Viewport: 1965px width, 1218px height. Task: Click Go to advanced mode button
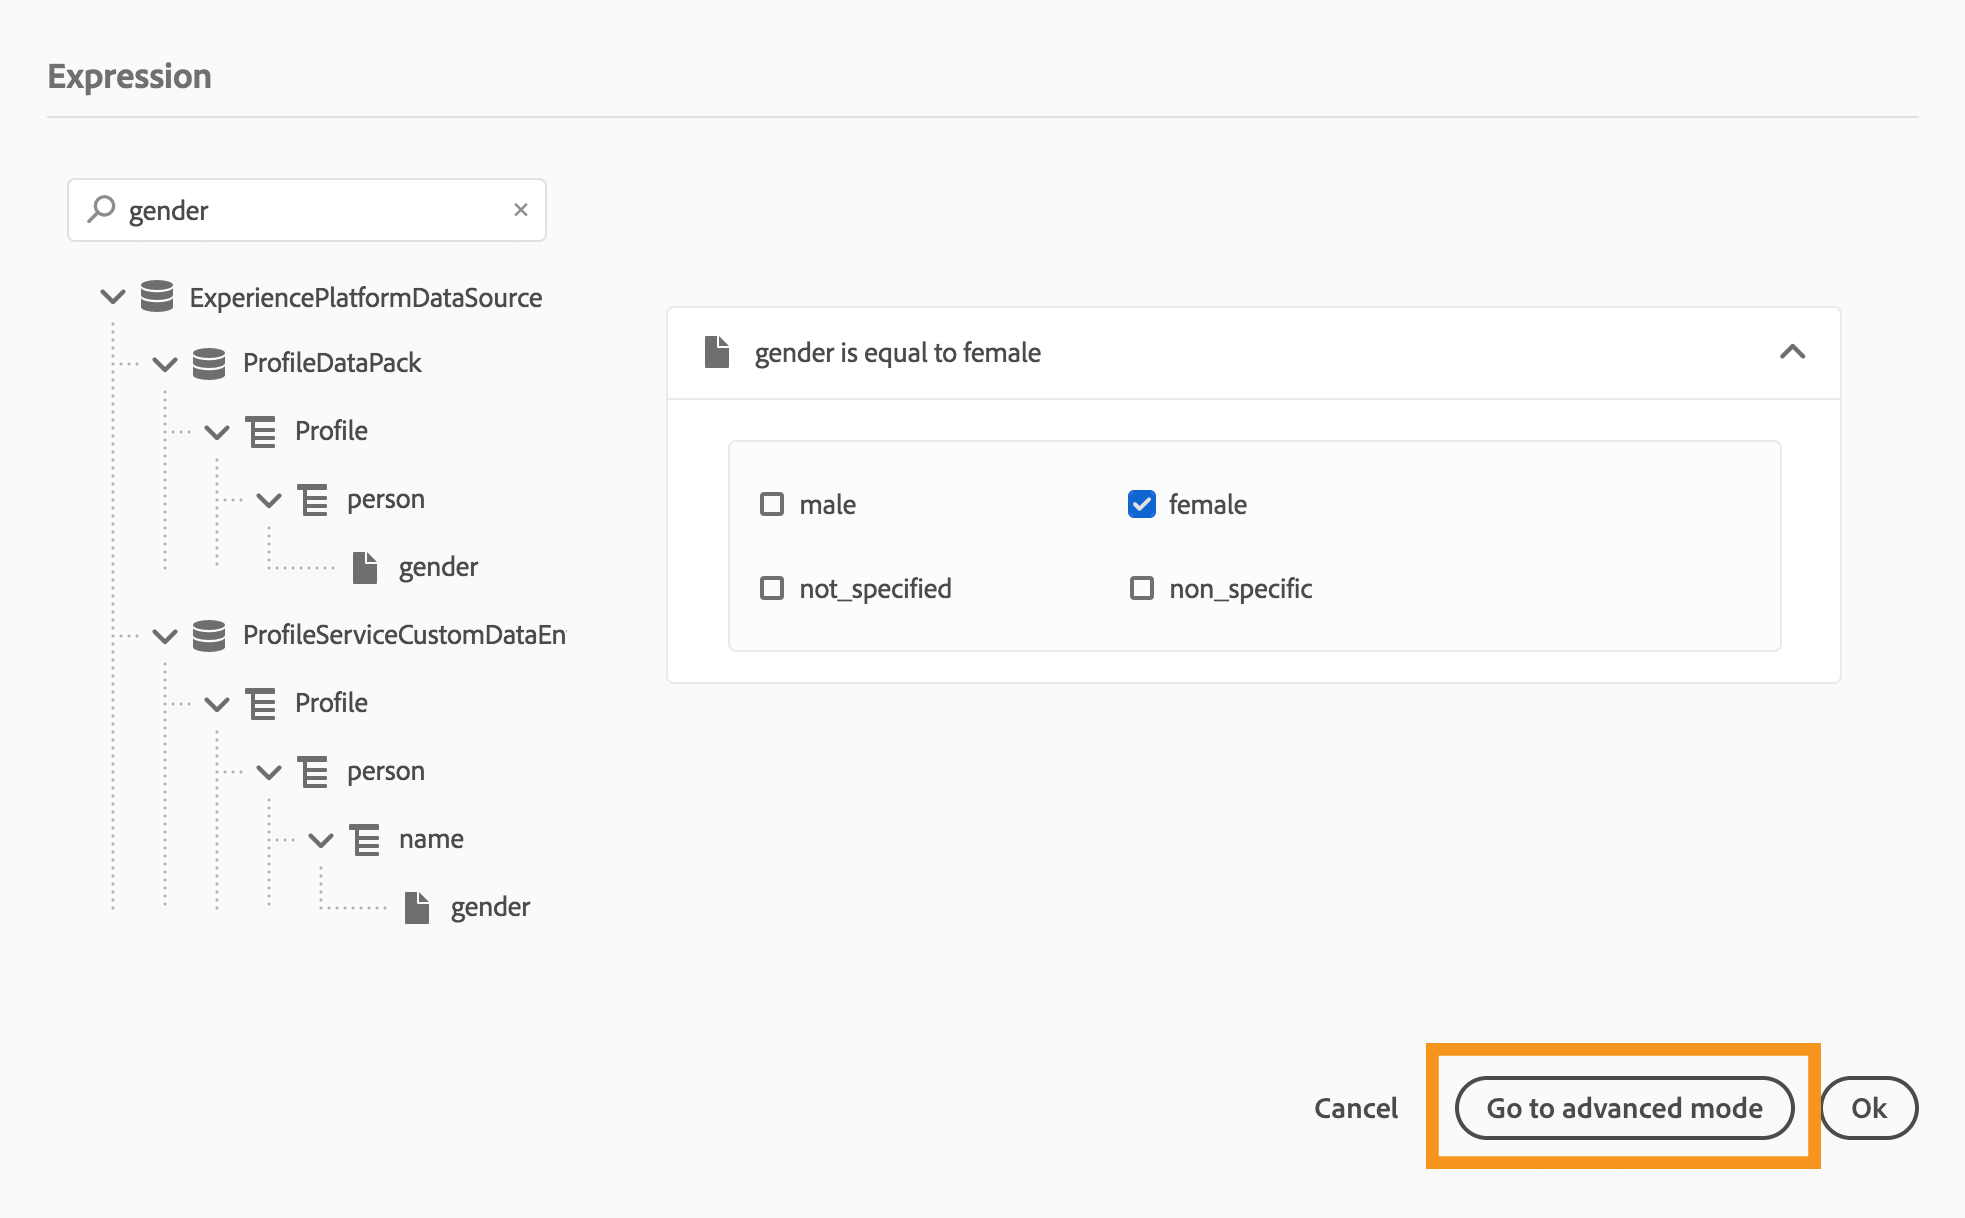click(x=1624, y=1108)
